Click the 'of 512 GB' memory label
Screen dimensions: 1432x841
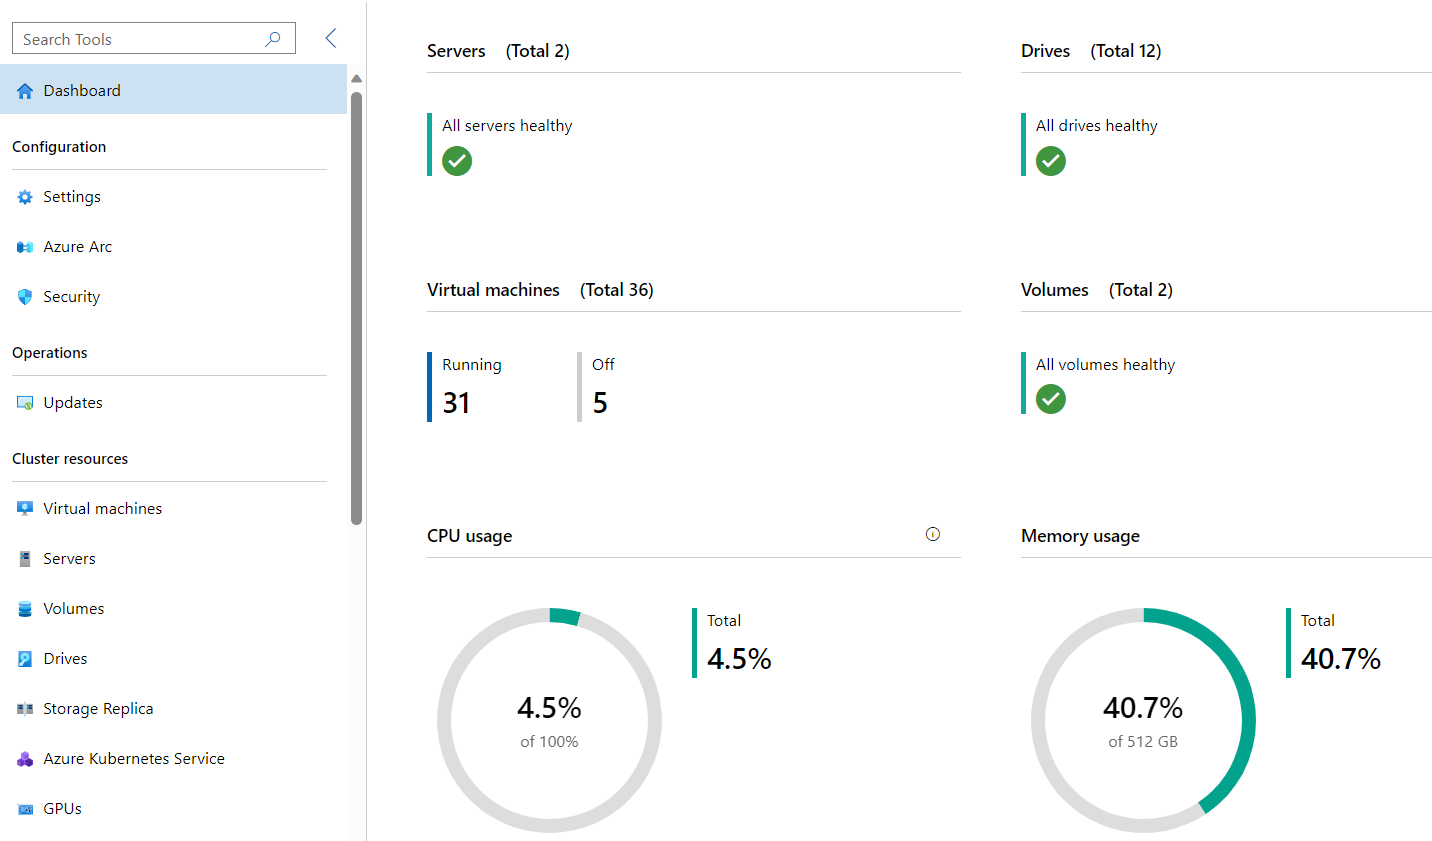click(x=1143, y=742)
